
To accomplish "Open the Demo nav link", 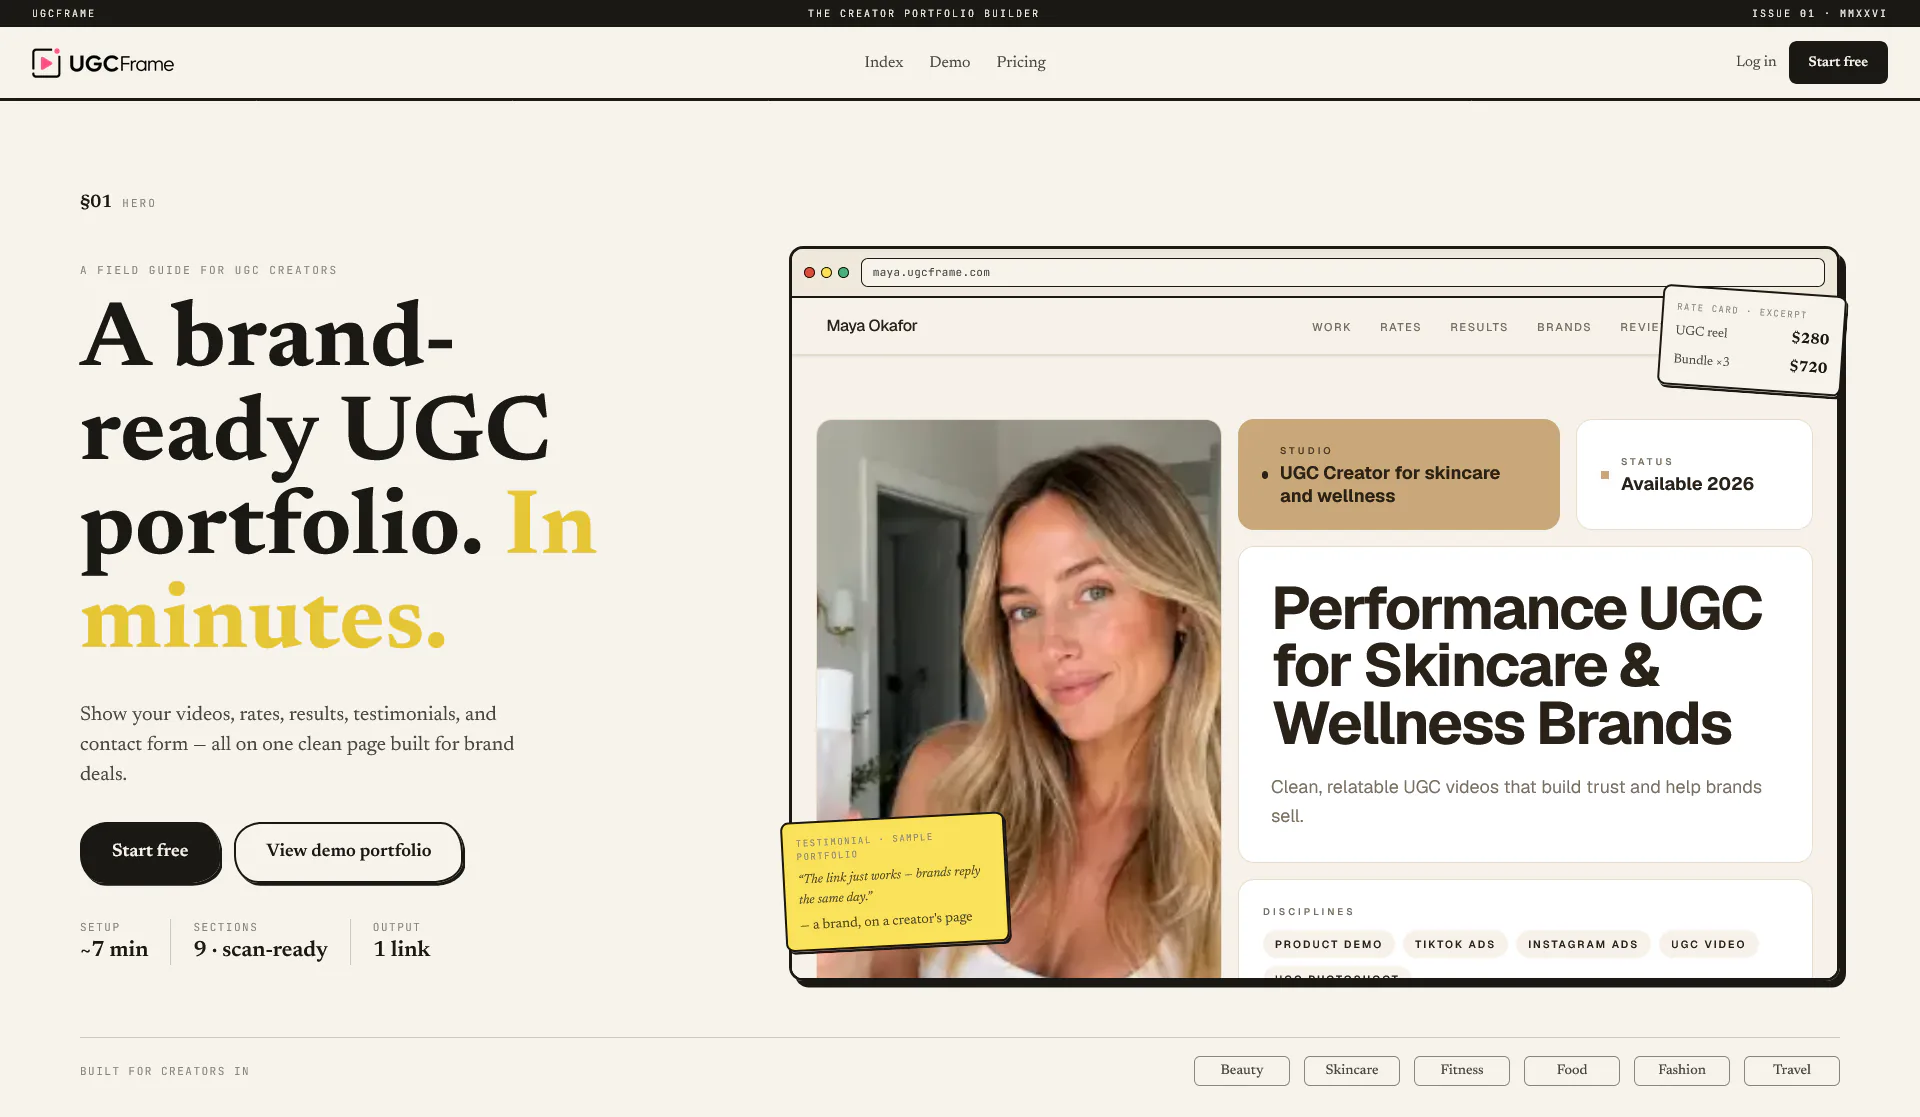I will click(x=949, y=62).
